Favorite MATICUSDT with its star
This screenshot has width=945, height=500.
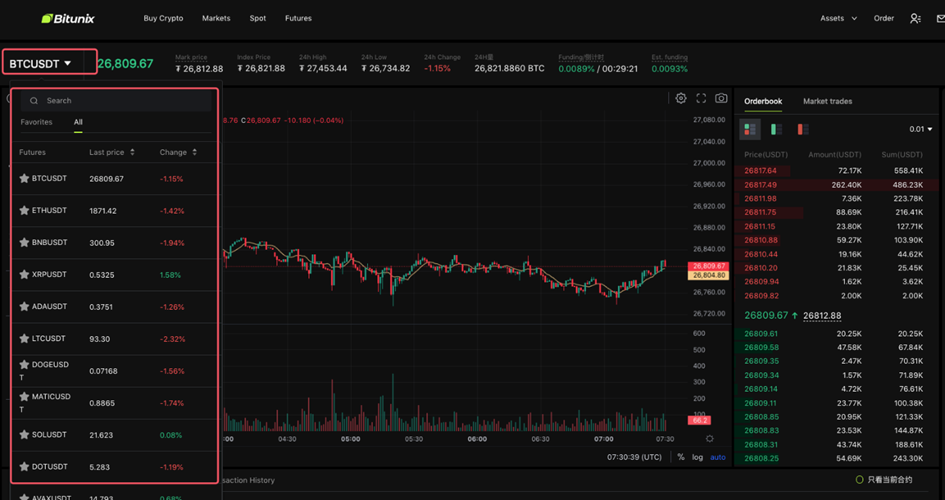click(x=24, y=396)
